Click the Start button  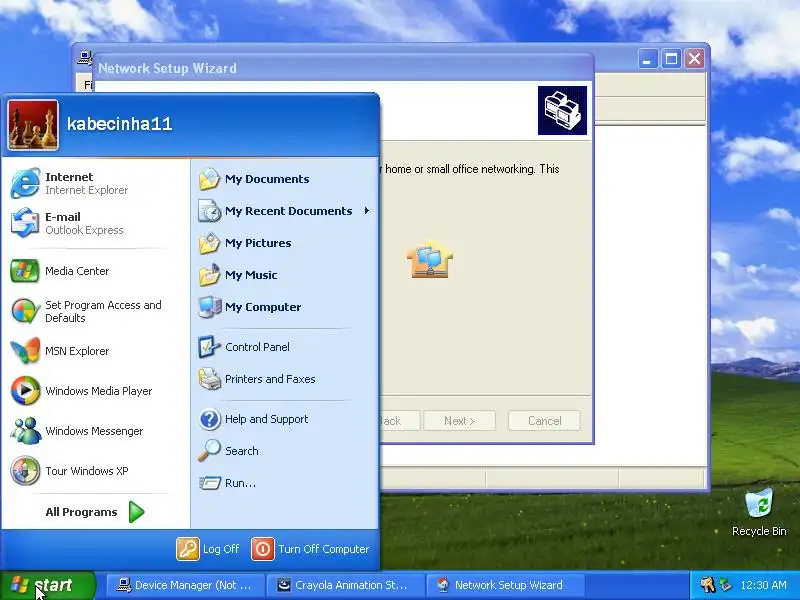[48, 585]
